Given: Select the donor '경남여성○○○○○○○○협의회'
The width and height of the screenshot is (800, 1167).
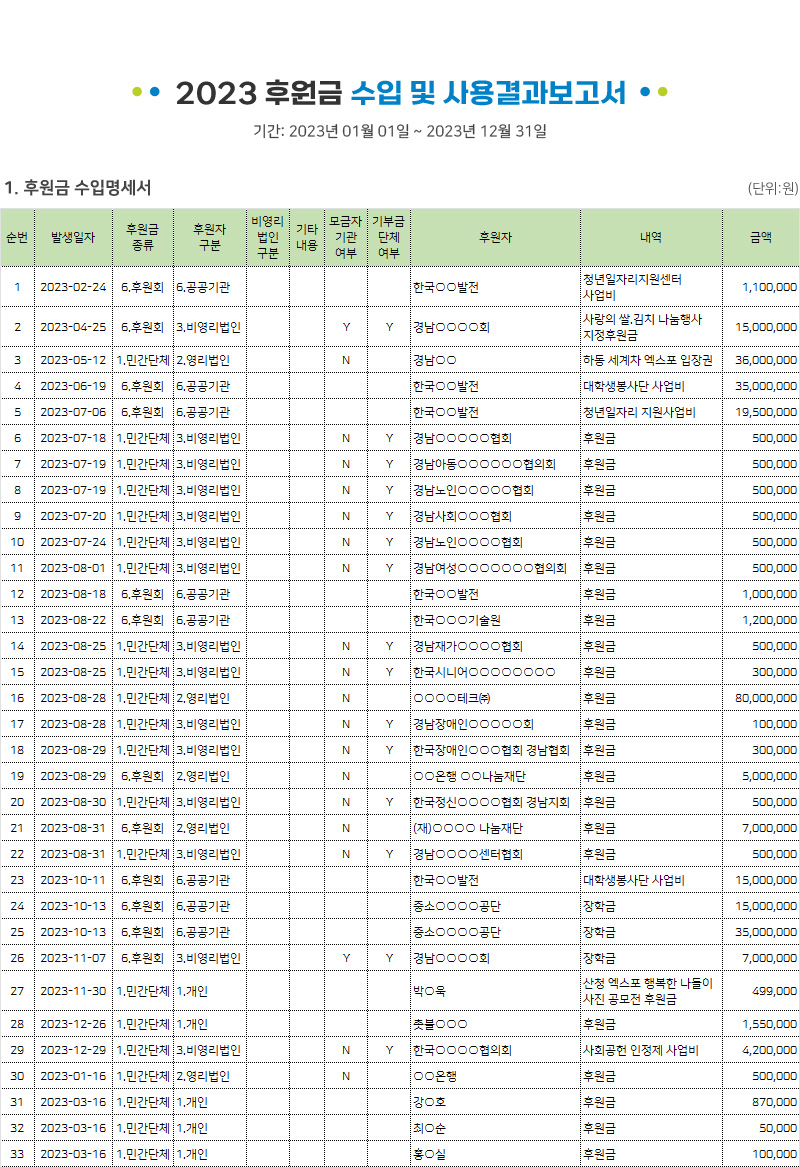Looking at the screenshot, I should (x=490, y=569).
